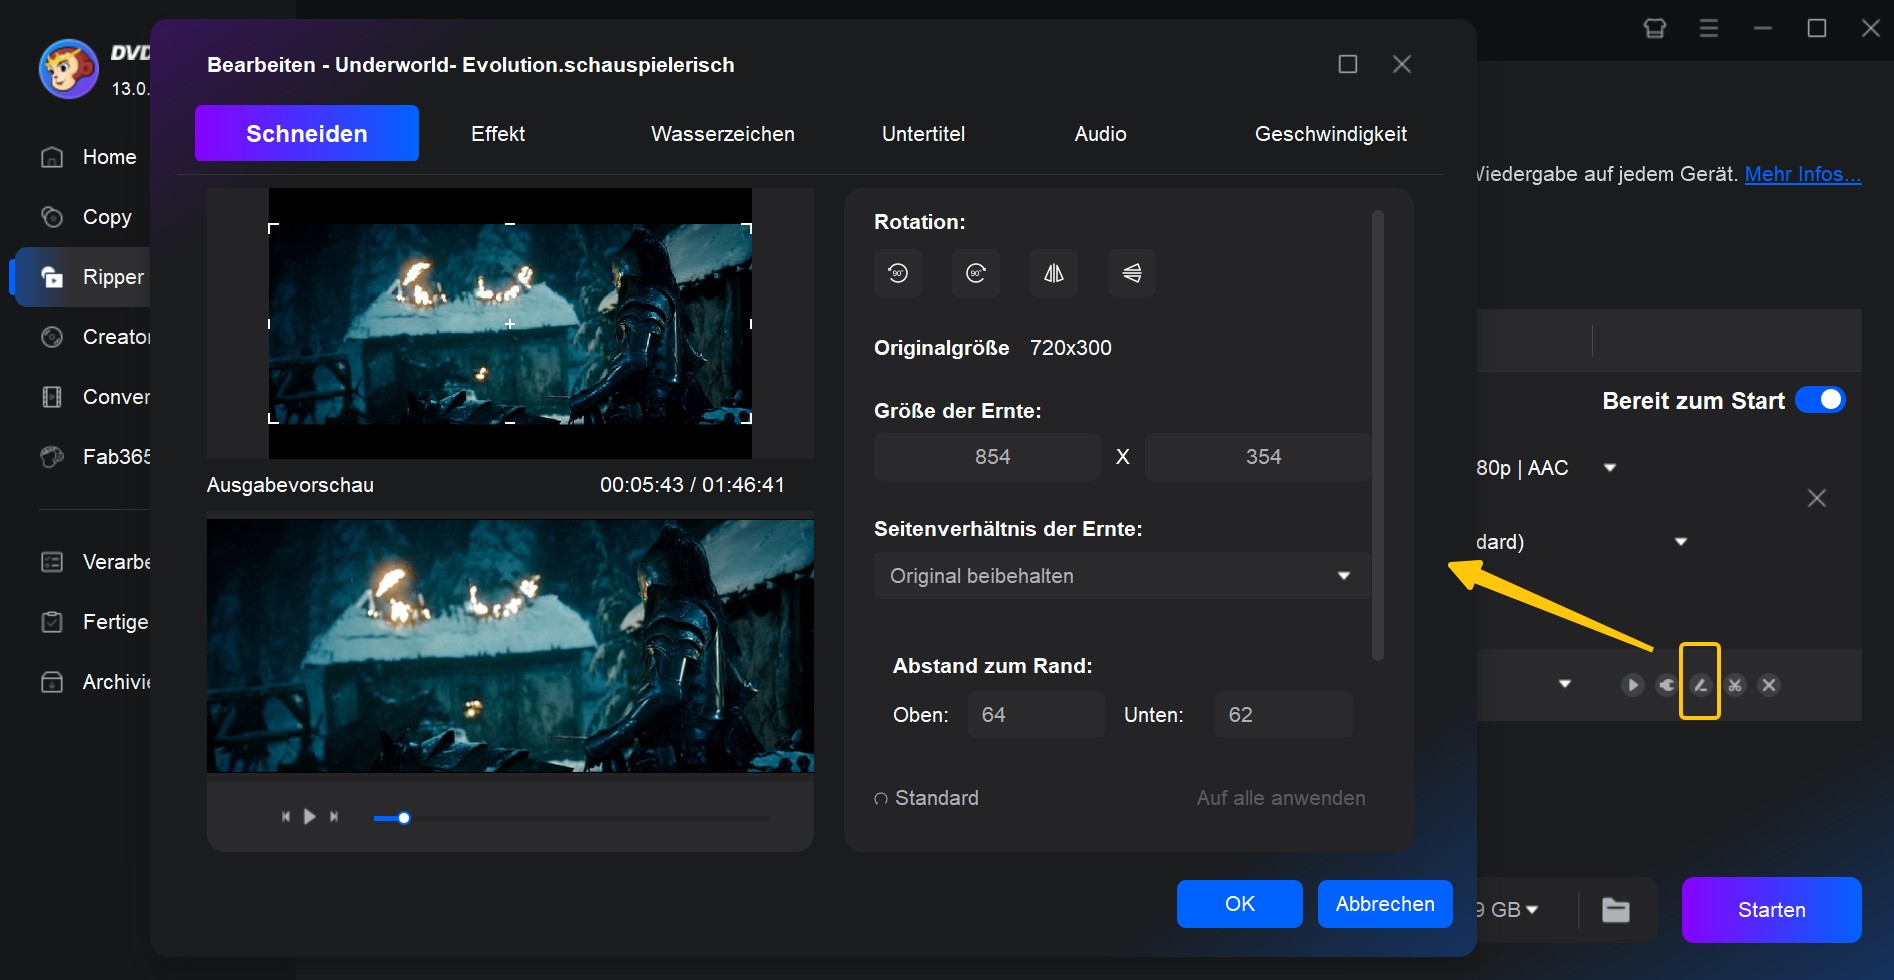Toggle the Bereit zum Start switch

[1820, 400]
